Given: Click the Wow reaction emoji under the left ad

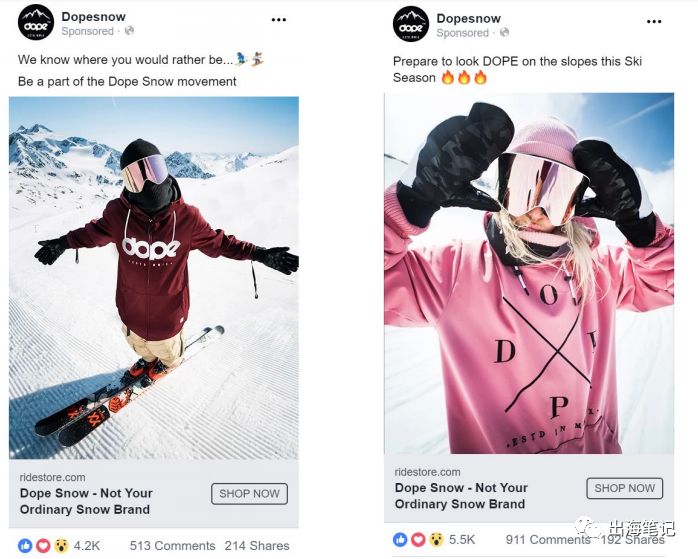Looking at the screenshot, I should [x=61, y=545].
